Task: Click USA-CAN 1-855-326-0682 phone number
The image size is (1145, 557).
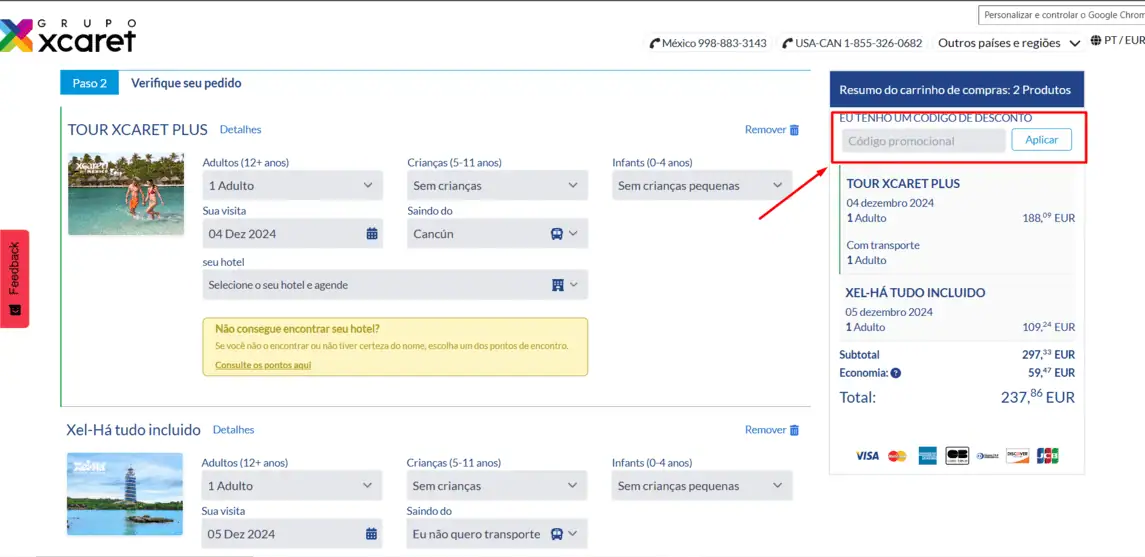Action: tap(859, 43)
